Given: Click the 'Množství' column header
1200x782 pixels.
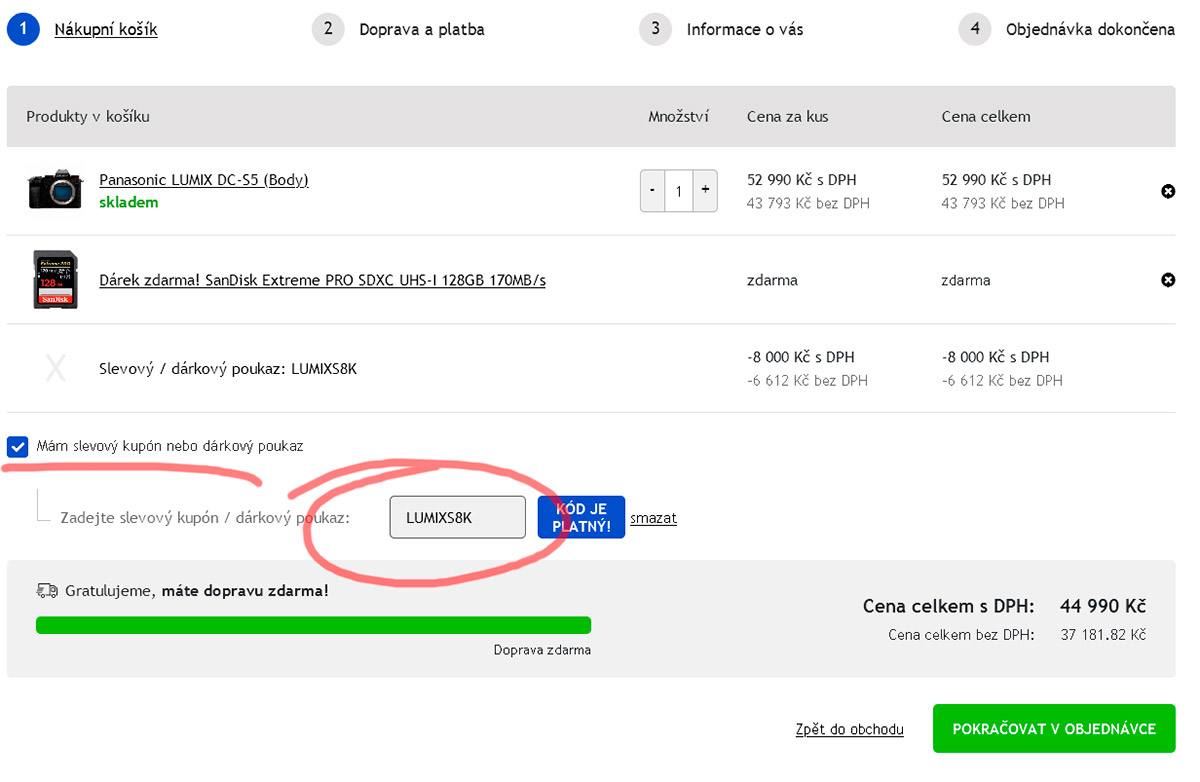Looking at the screenshot, I should [x=678, y=116].
